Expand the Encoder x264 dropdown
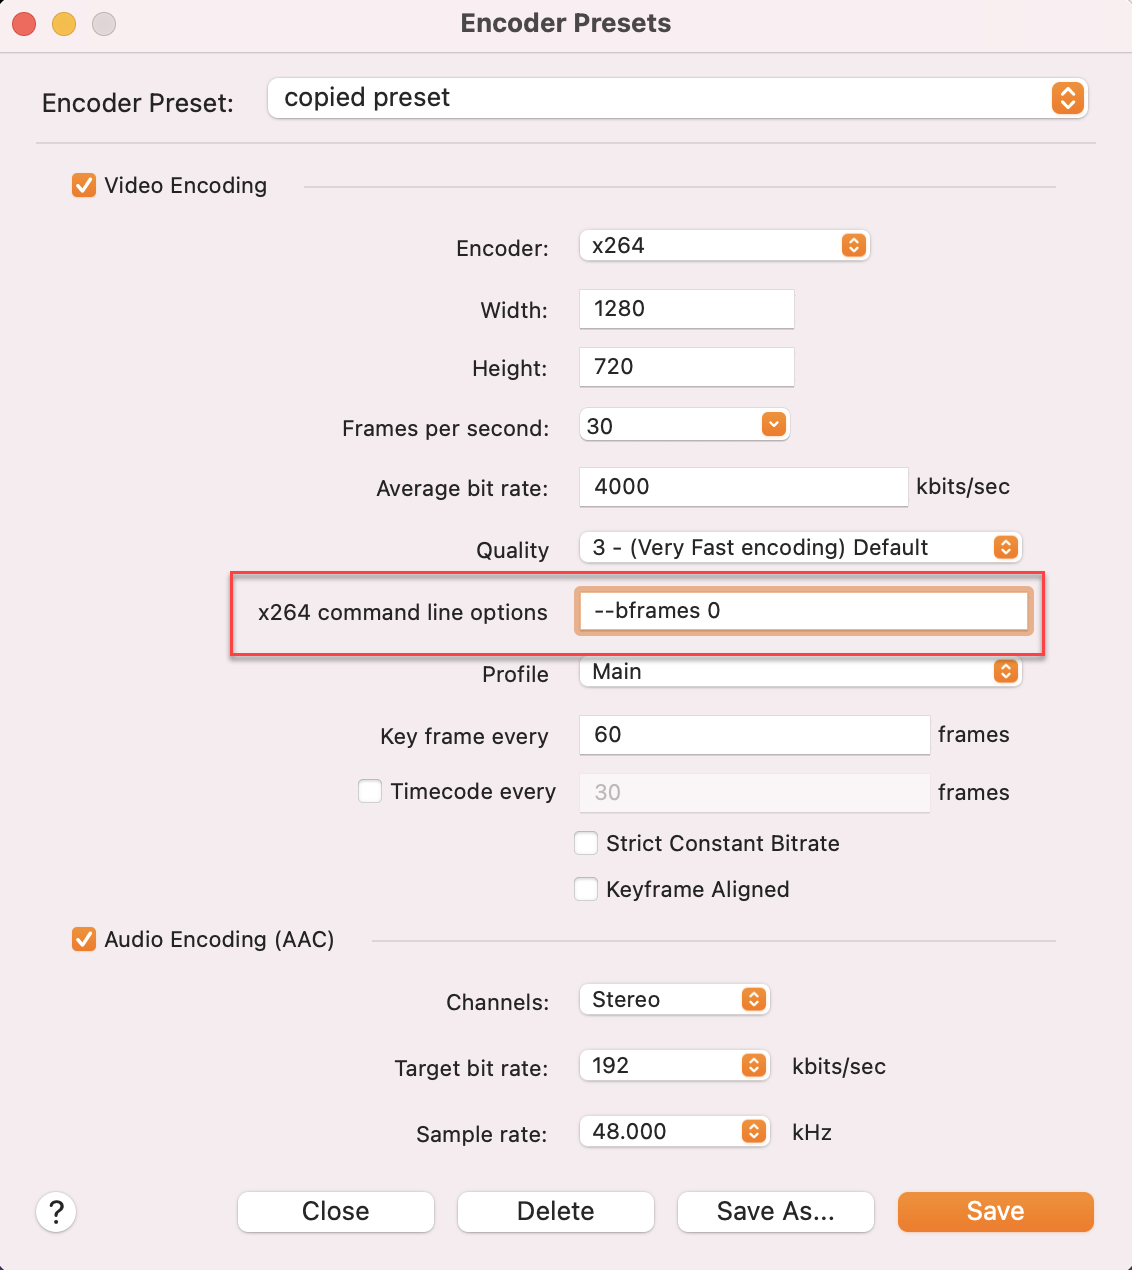This screenshot has width=1132, height=1270. 725,246
